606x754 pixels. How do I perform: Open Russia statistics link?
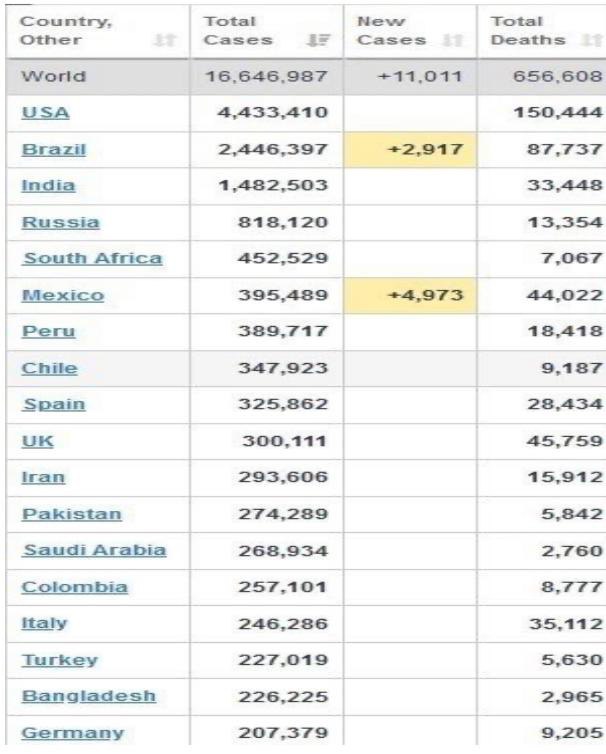click(61, 223)
